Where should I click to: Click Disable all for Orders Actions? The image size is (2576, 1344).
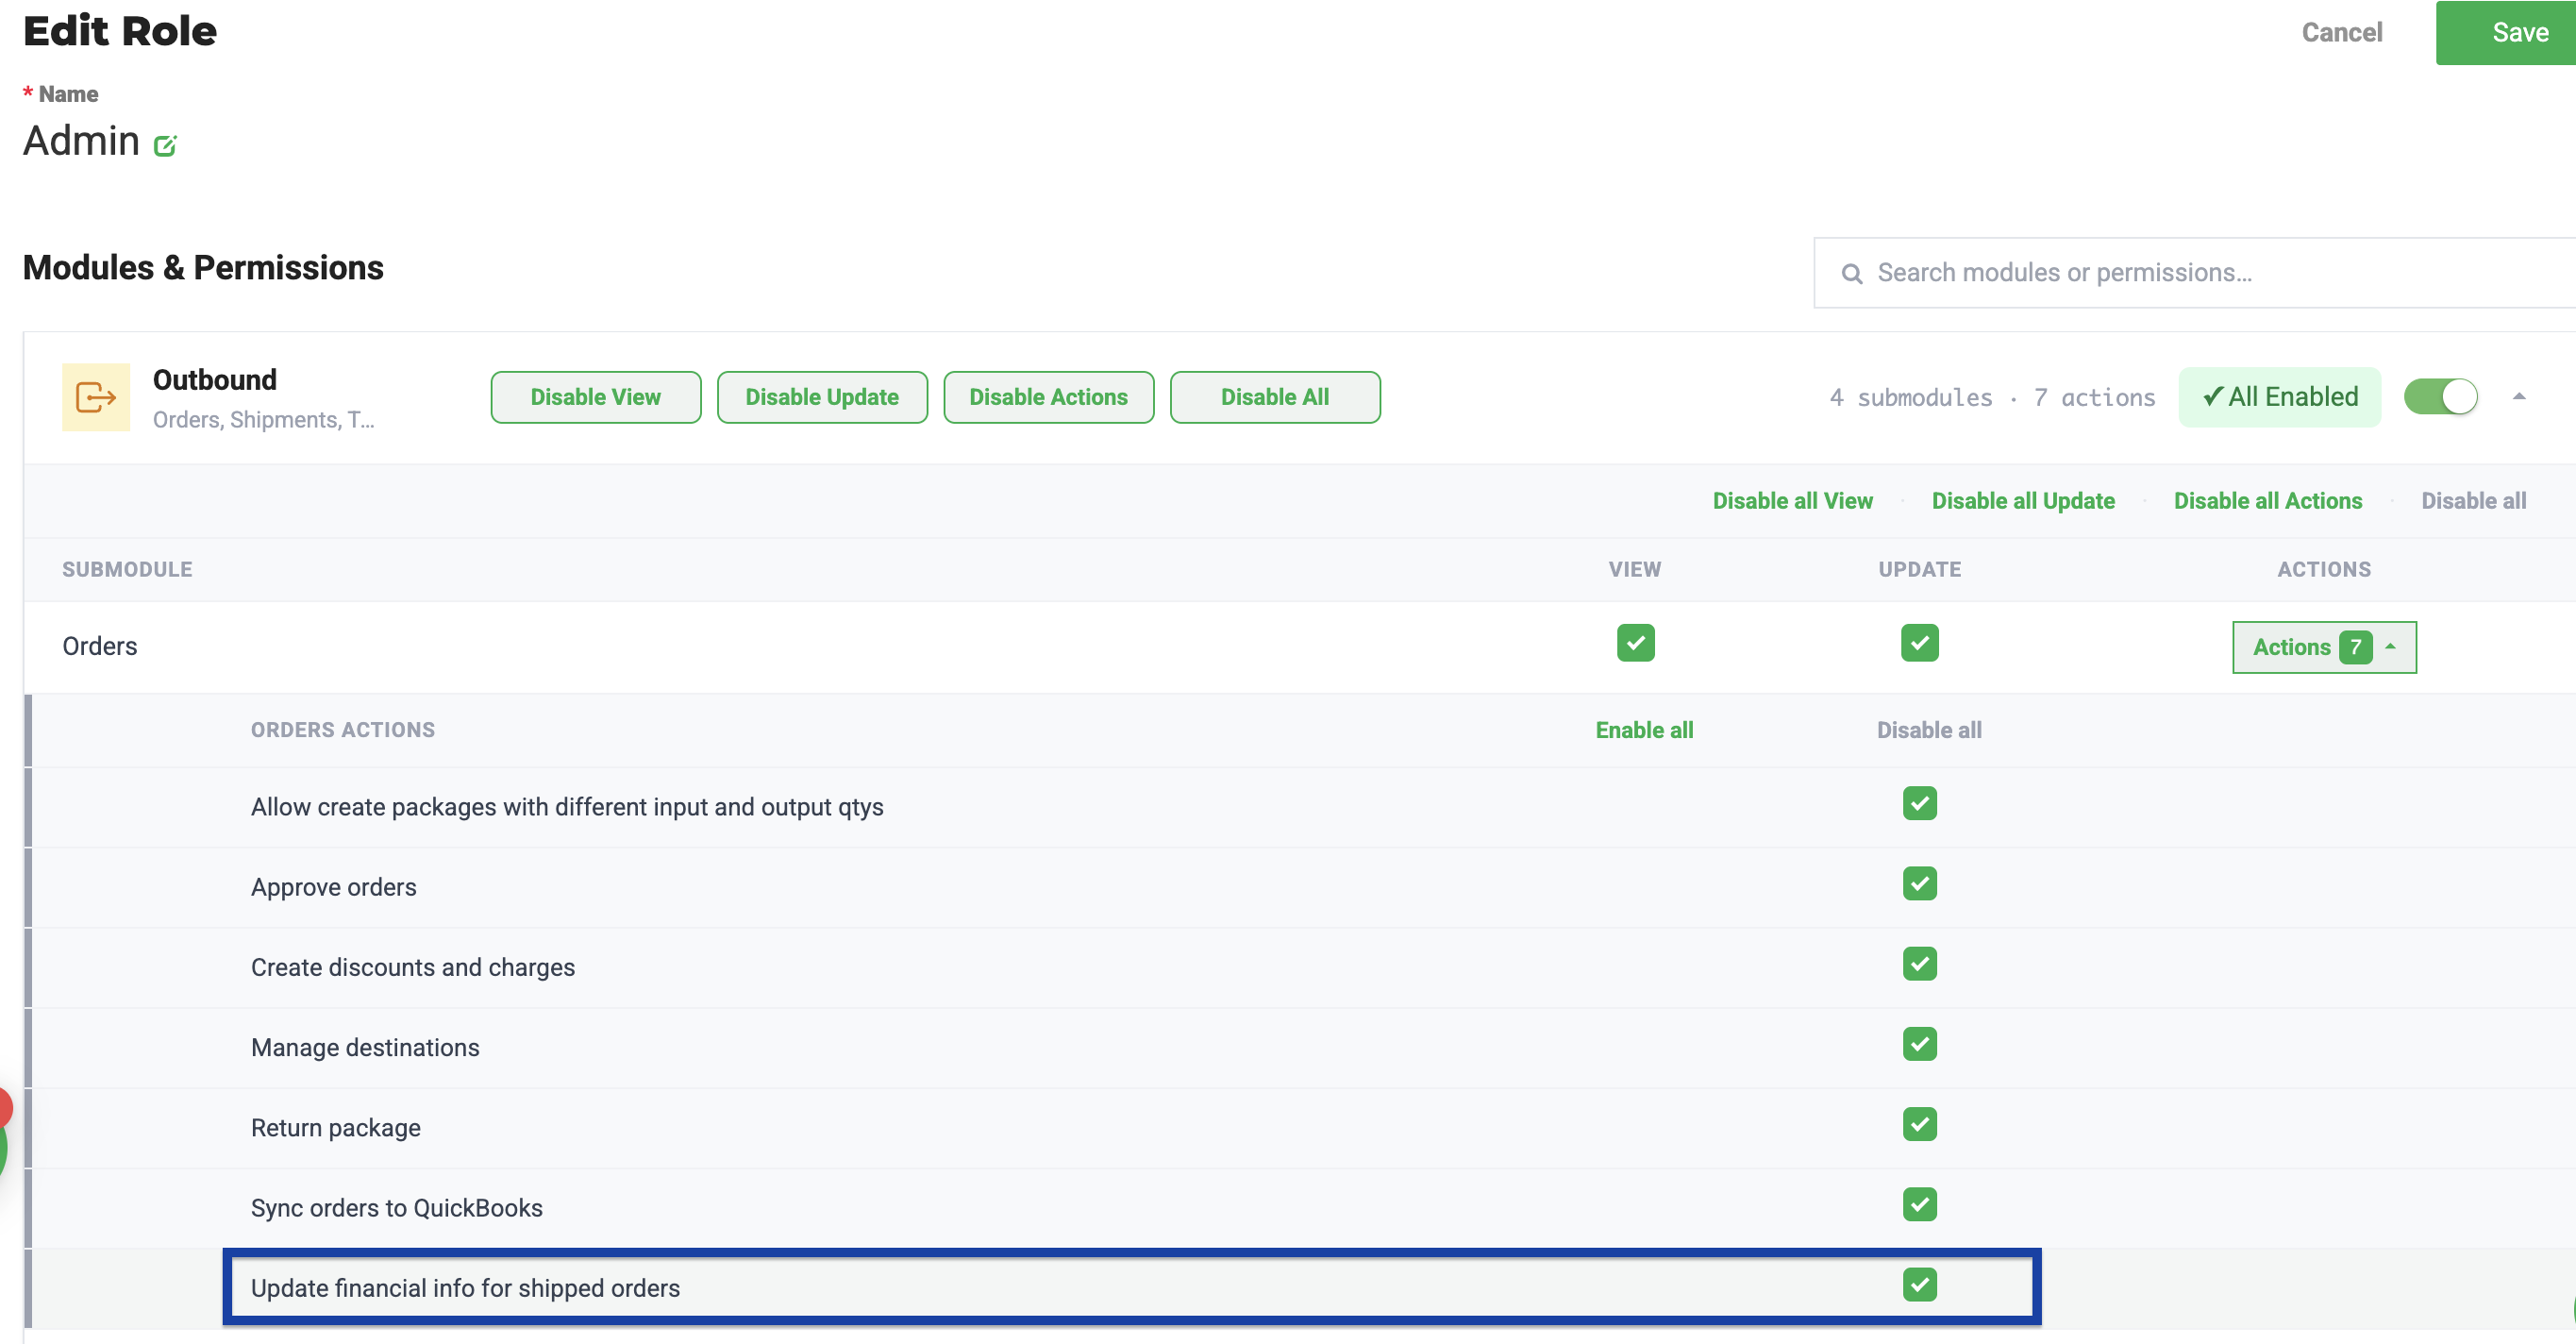[1929, 730]
